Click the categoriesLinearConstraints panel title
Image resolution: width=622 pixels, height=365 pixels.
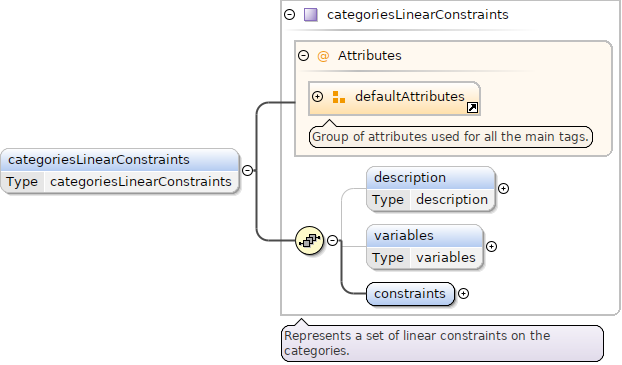[418, 15]
